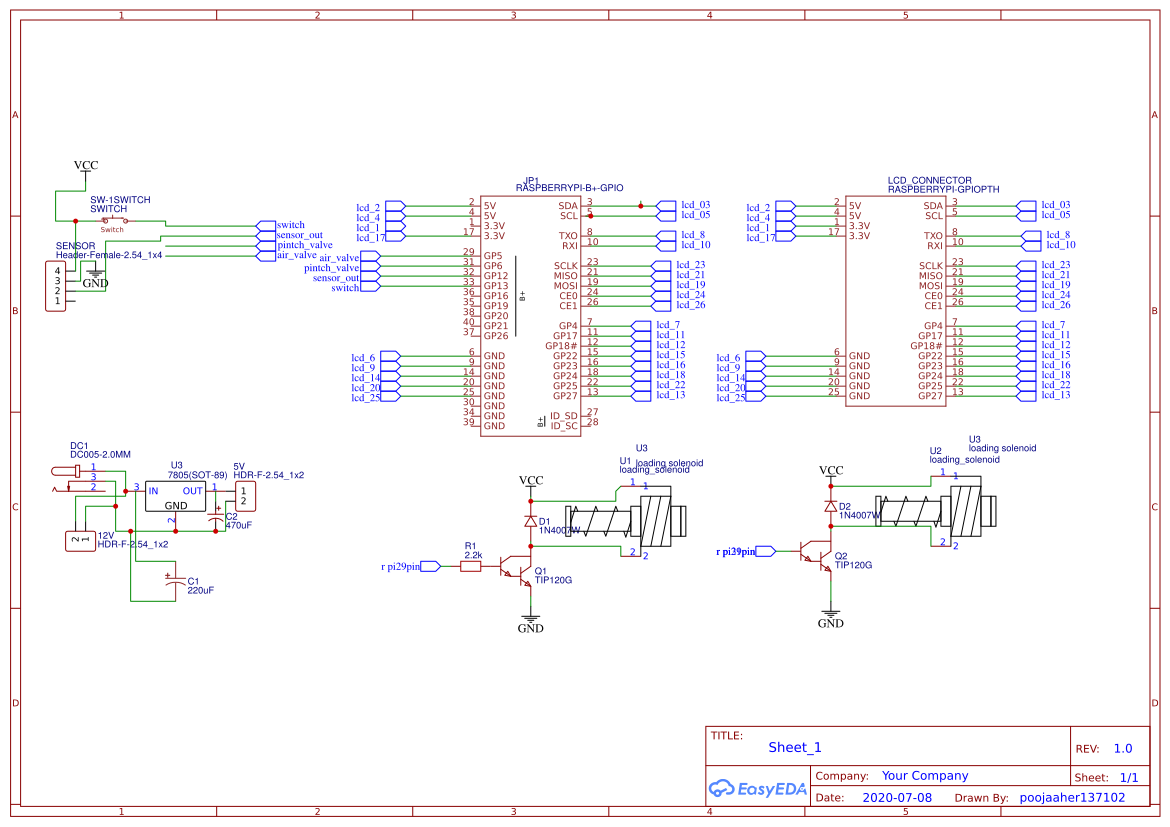Click the JP1 RASPBERRYPI-B+-GPIO component body
The image size is (1170, 827).
tap(531, 314)
